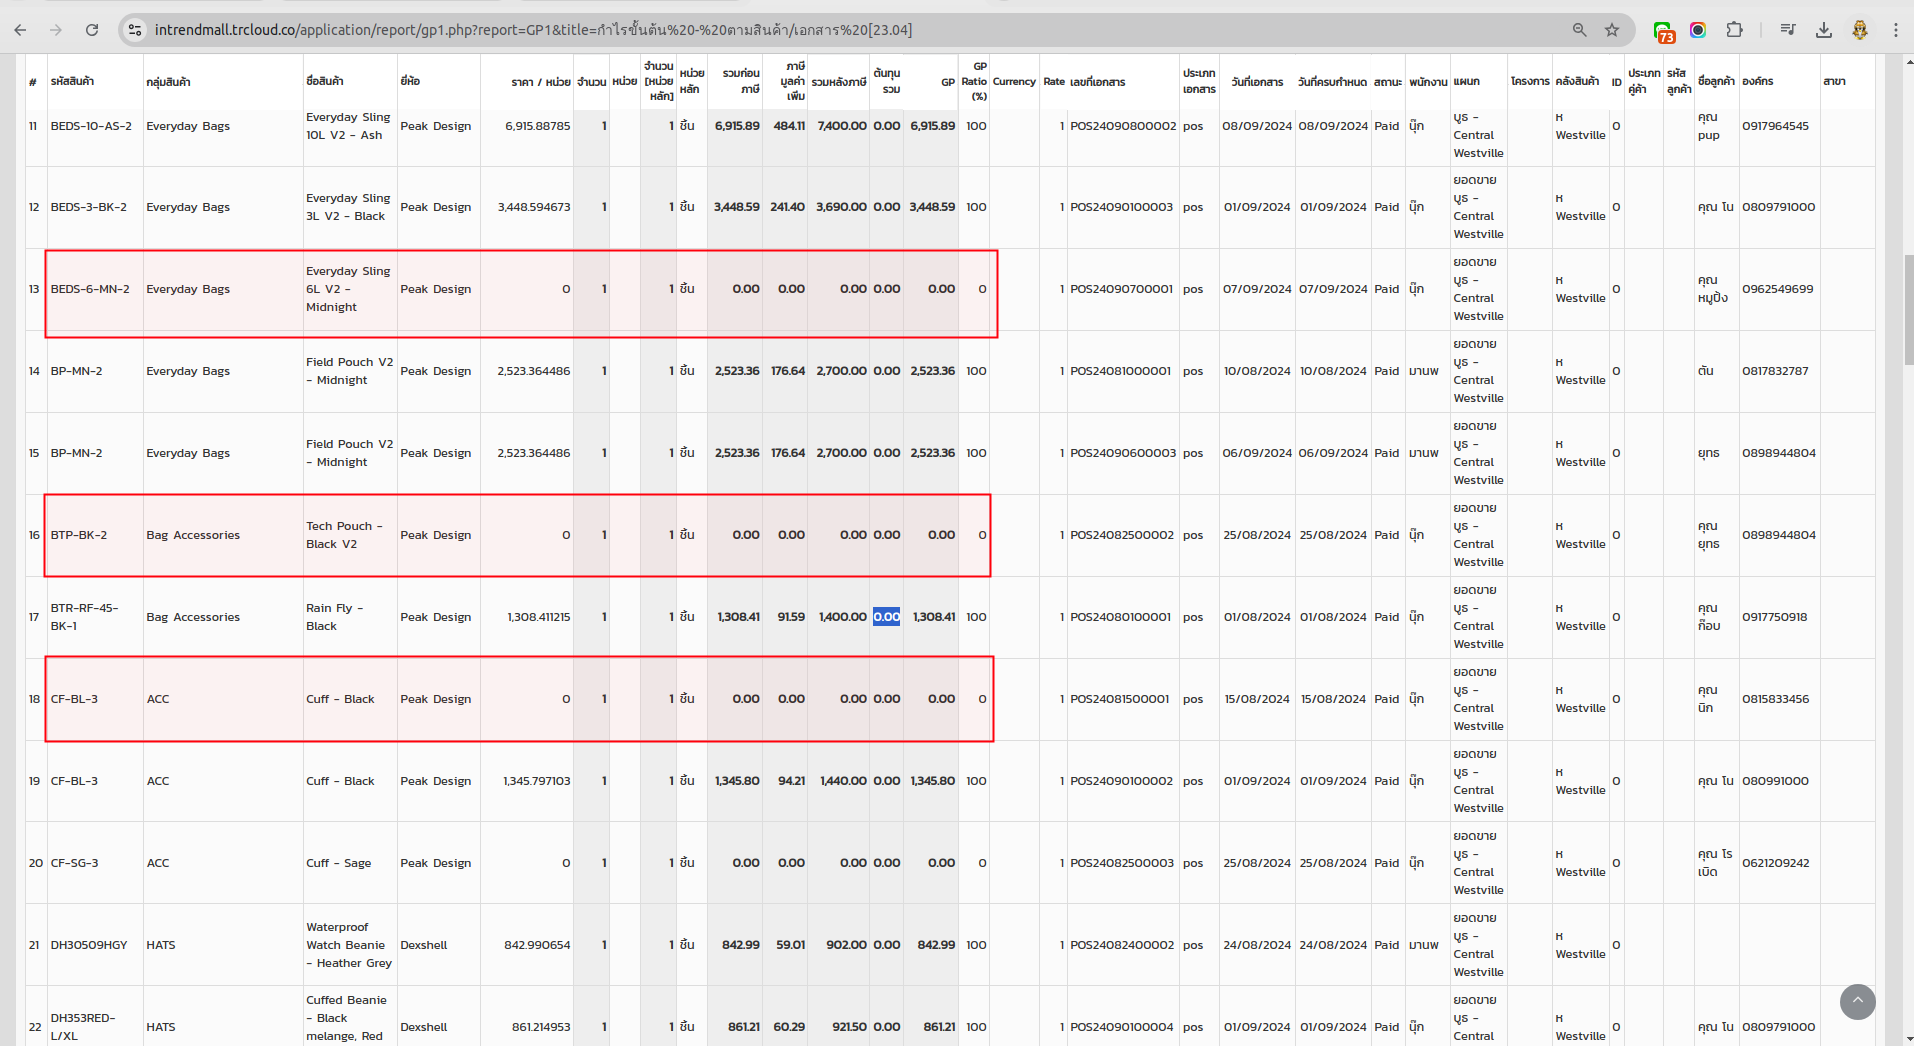This screenshot has height=1046, width=1914.
Task: Click customer phone 0817832787
Action: [1776, 371]
